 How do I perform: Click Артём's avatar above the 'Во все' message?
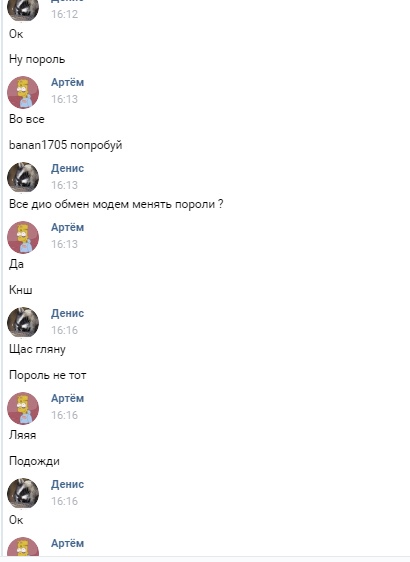click(x=23, y=92)
